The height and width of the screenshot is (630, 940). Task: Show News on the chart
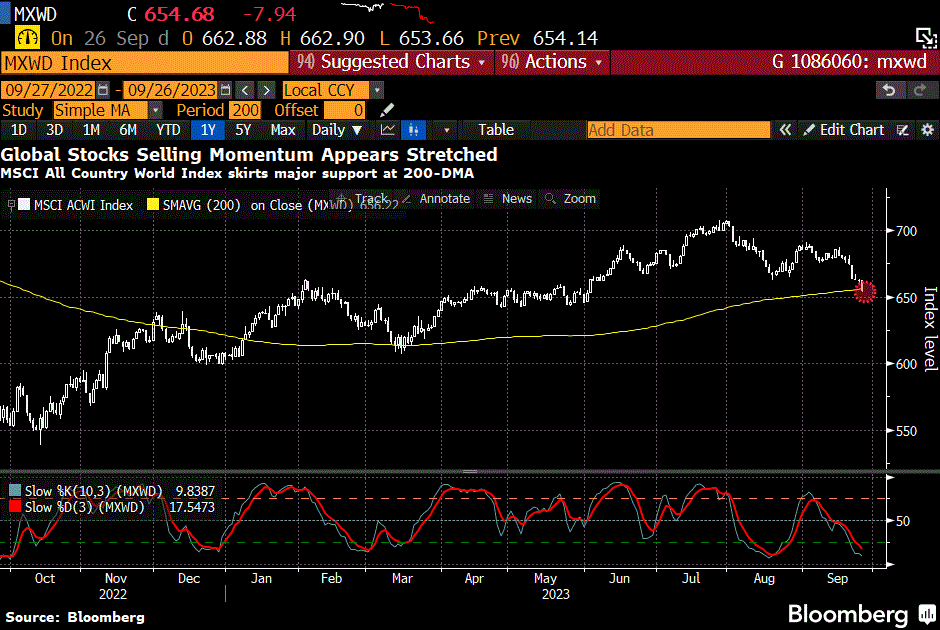[508, 198]
